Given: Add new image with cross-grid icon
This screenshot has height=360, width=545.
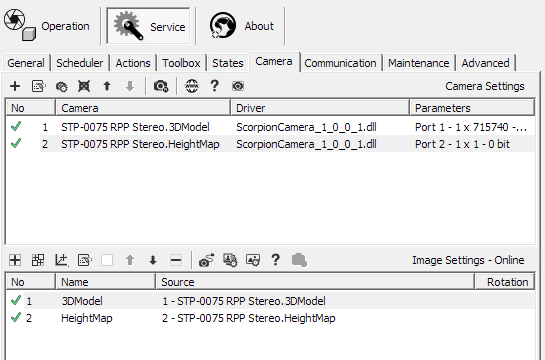Looking at the screenshot, I should point(15,260).
